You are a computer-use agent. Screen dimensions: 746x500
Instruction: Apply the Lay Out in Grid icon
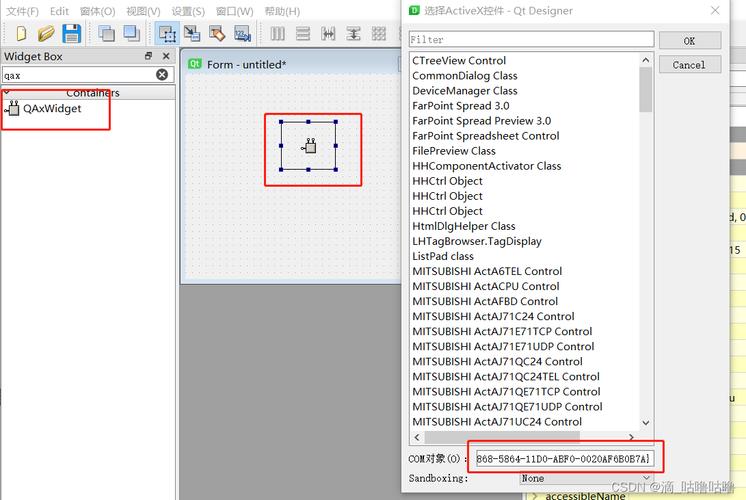tap(377, 33)
